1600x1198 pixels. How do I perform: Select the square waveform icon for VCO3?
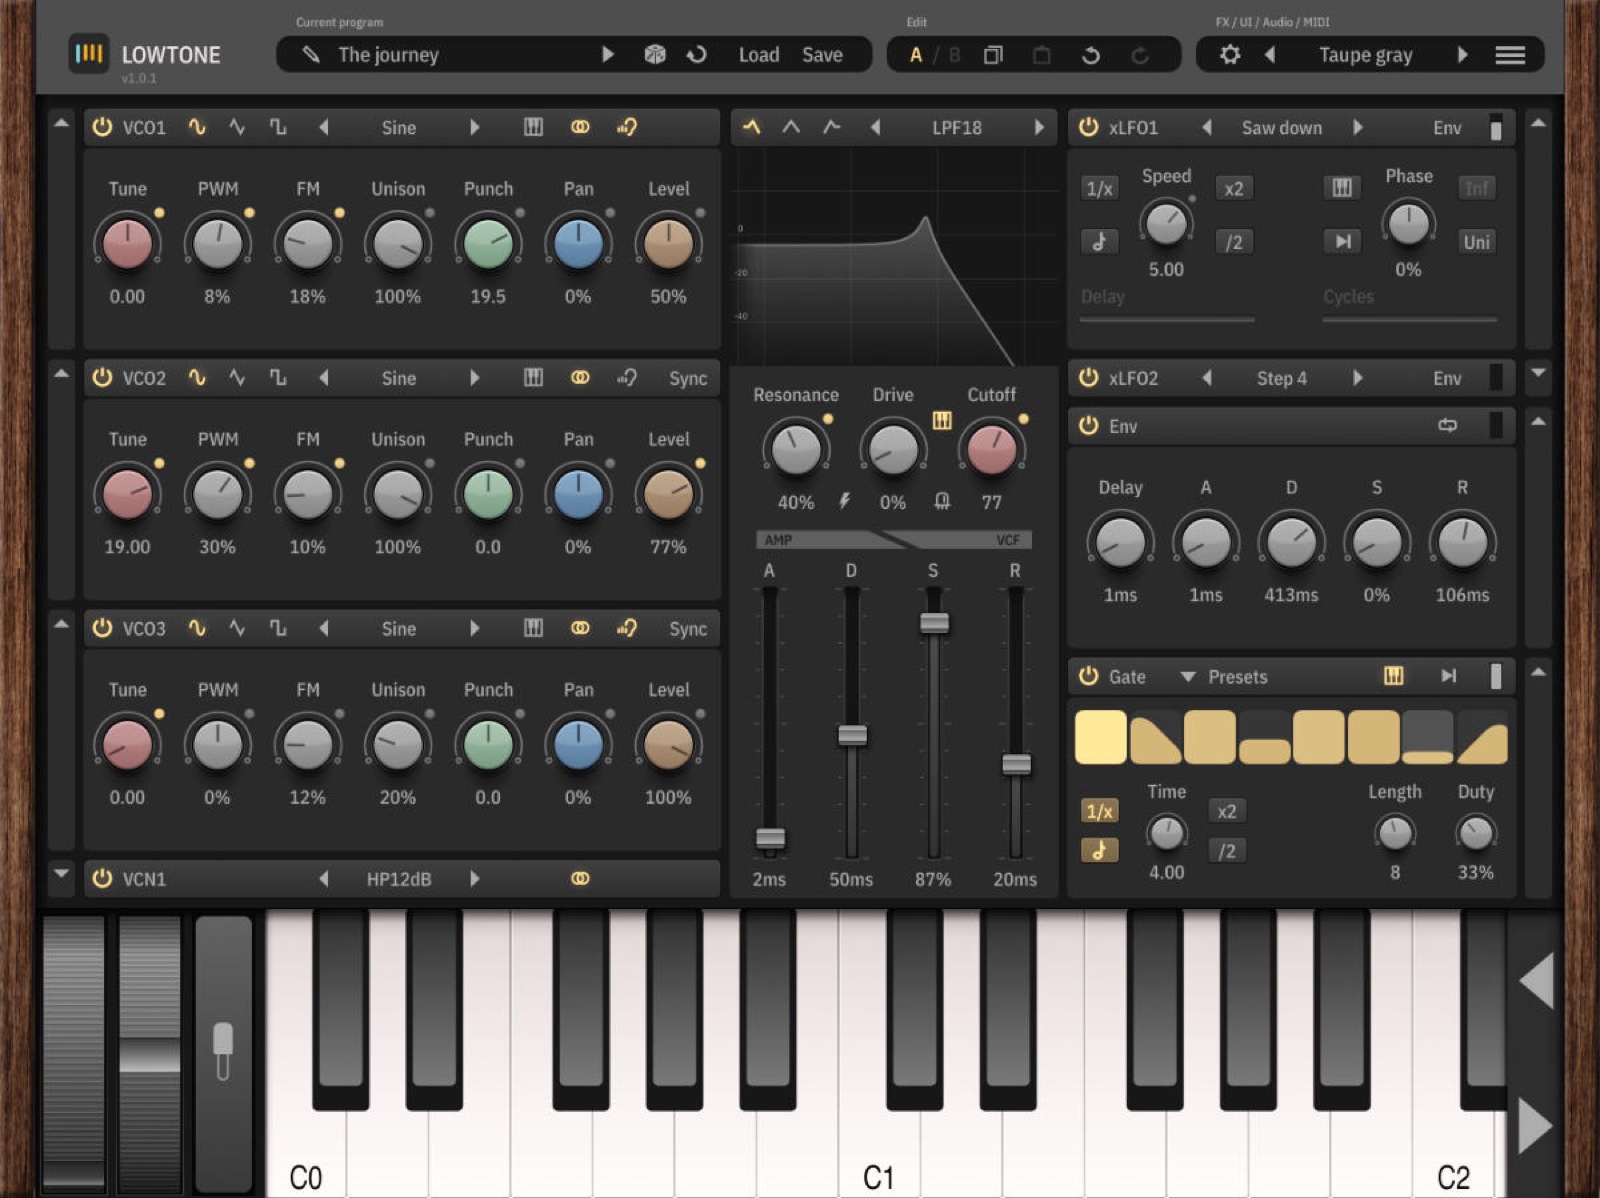pos(278,628)
